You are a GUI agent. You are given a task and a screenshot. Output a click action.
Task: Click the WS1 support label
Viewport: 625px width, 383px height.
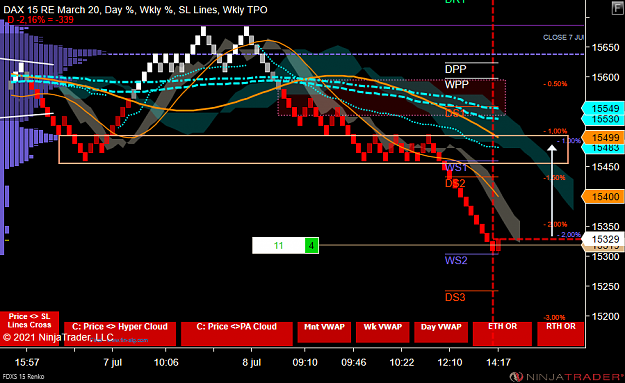[x=456, y=168]
